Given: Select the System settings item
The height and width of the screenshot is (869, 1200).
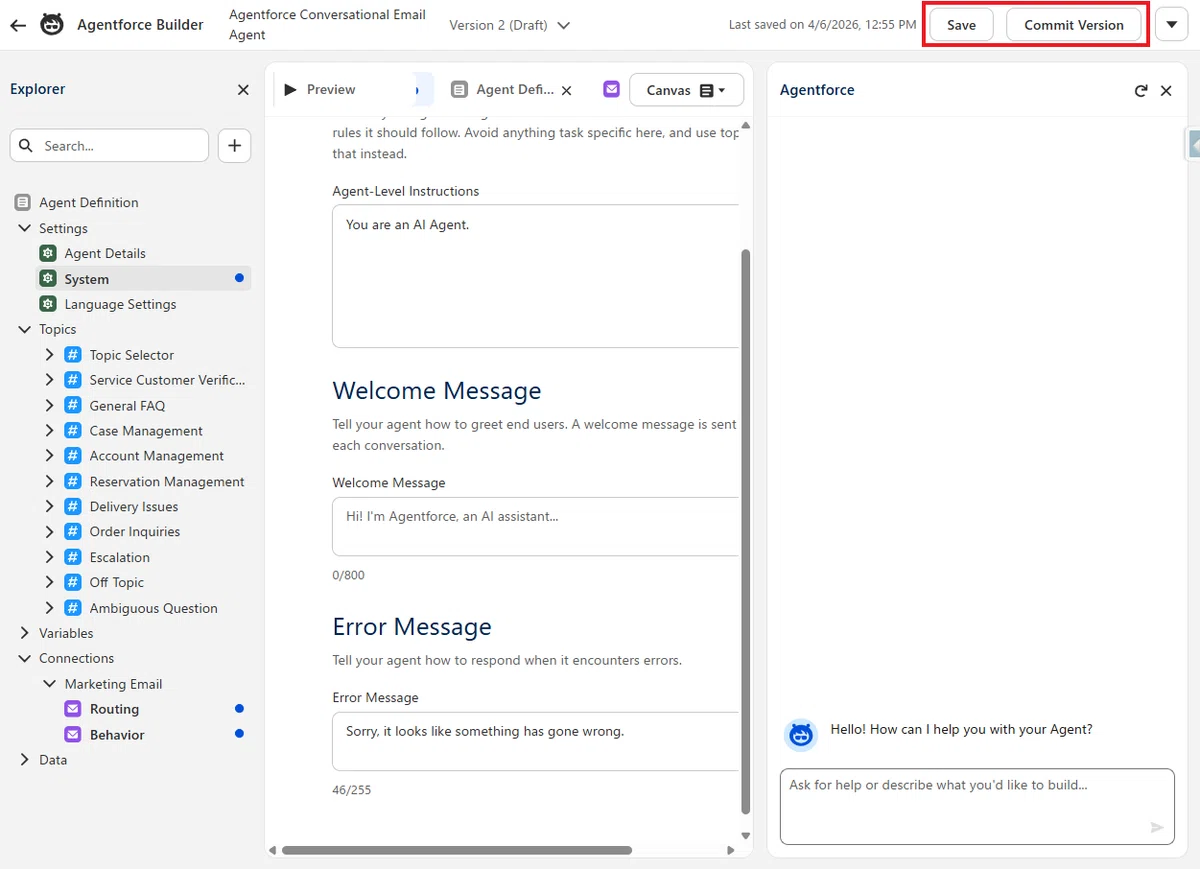Looking at the screenshot, I should click(143, 279).
